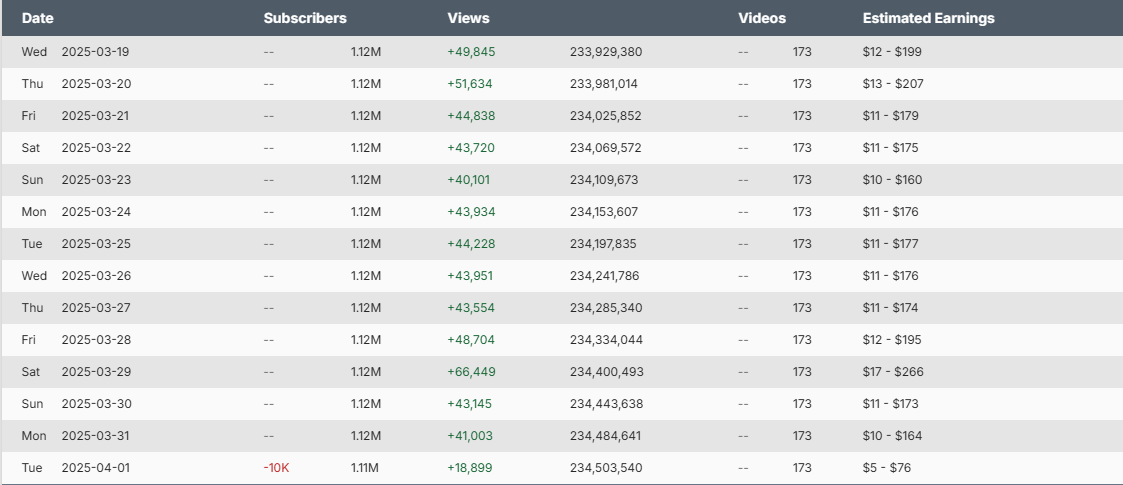
Task: Click the earnings value $11 - $179
Action: point(890,116)
